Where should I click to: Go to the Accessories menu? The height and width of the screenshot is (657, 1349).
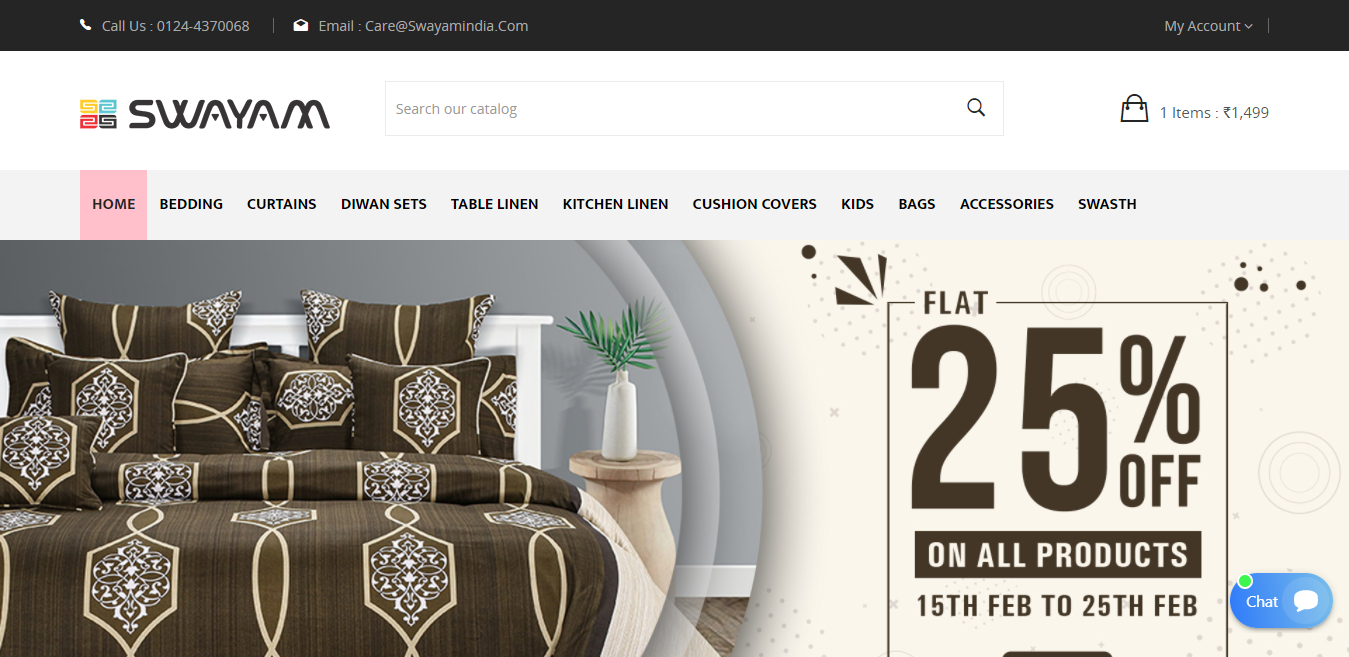[x=1007, y=204]
